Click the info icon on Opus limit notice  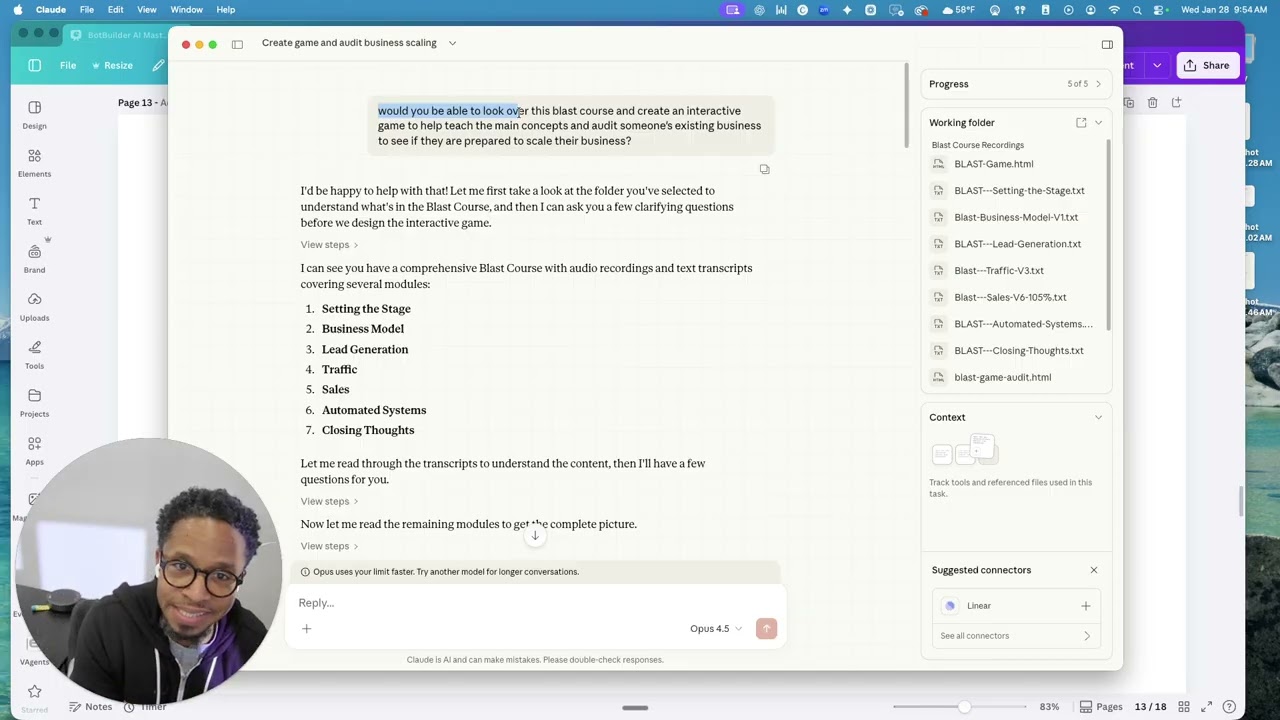tap(305, 572)
